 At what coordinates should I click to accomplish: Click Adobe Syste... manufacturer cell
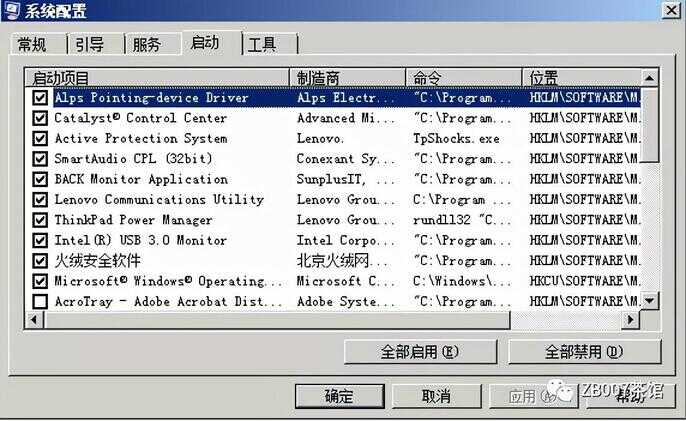(345, 302)
